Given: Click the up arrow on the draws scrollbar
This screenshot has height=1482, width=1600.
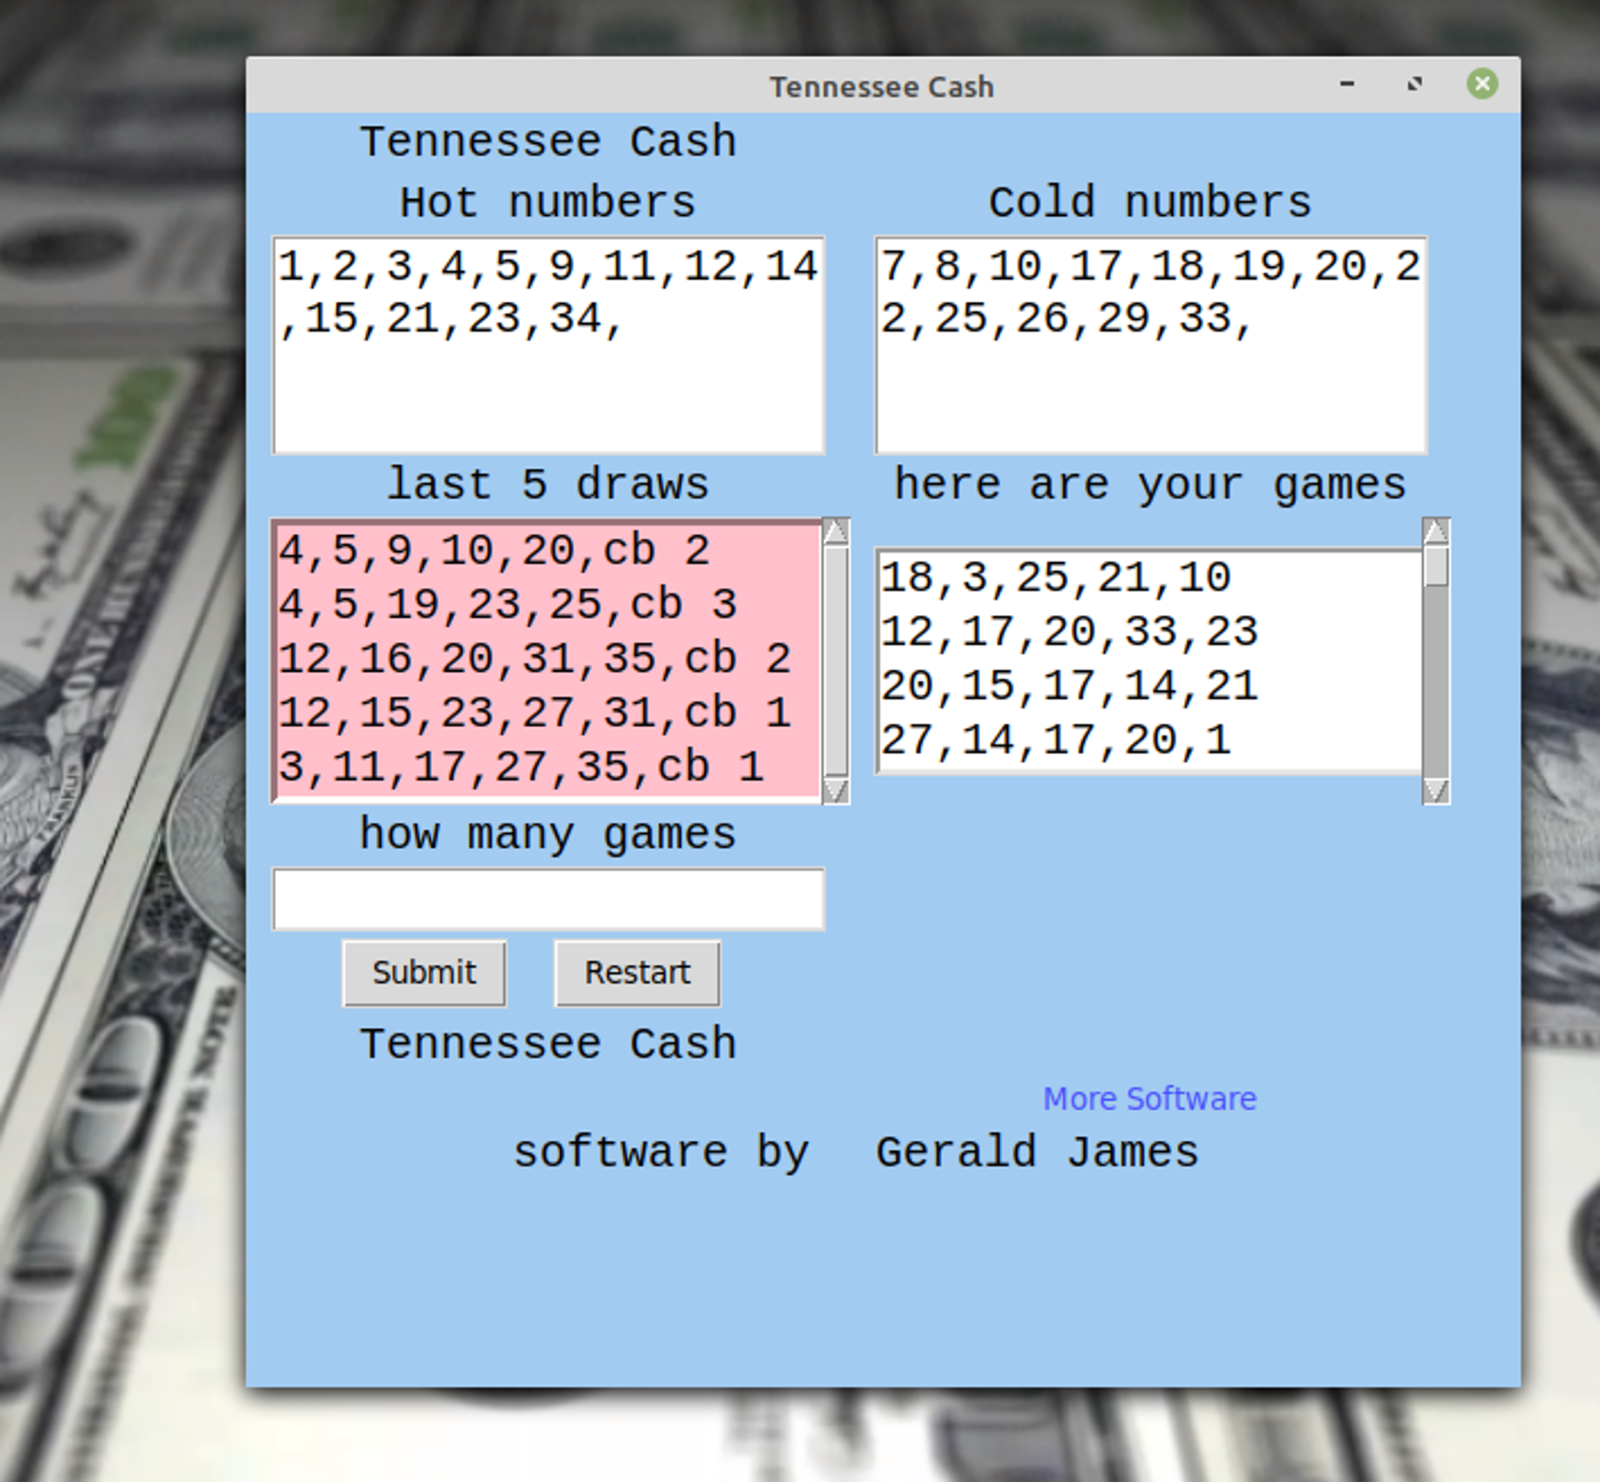Looking at the screenshot, I should (x=836, y=532).
